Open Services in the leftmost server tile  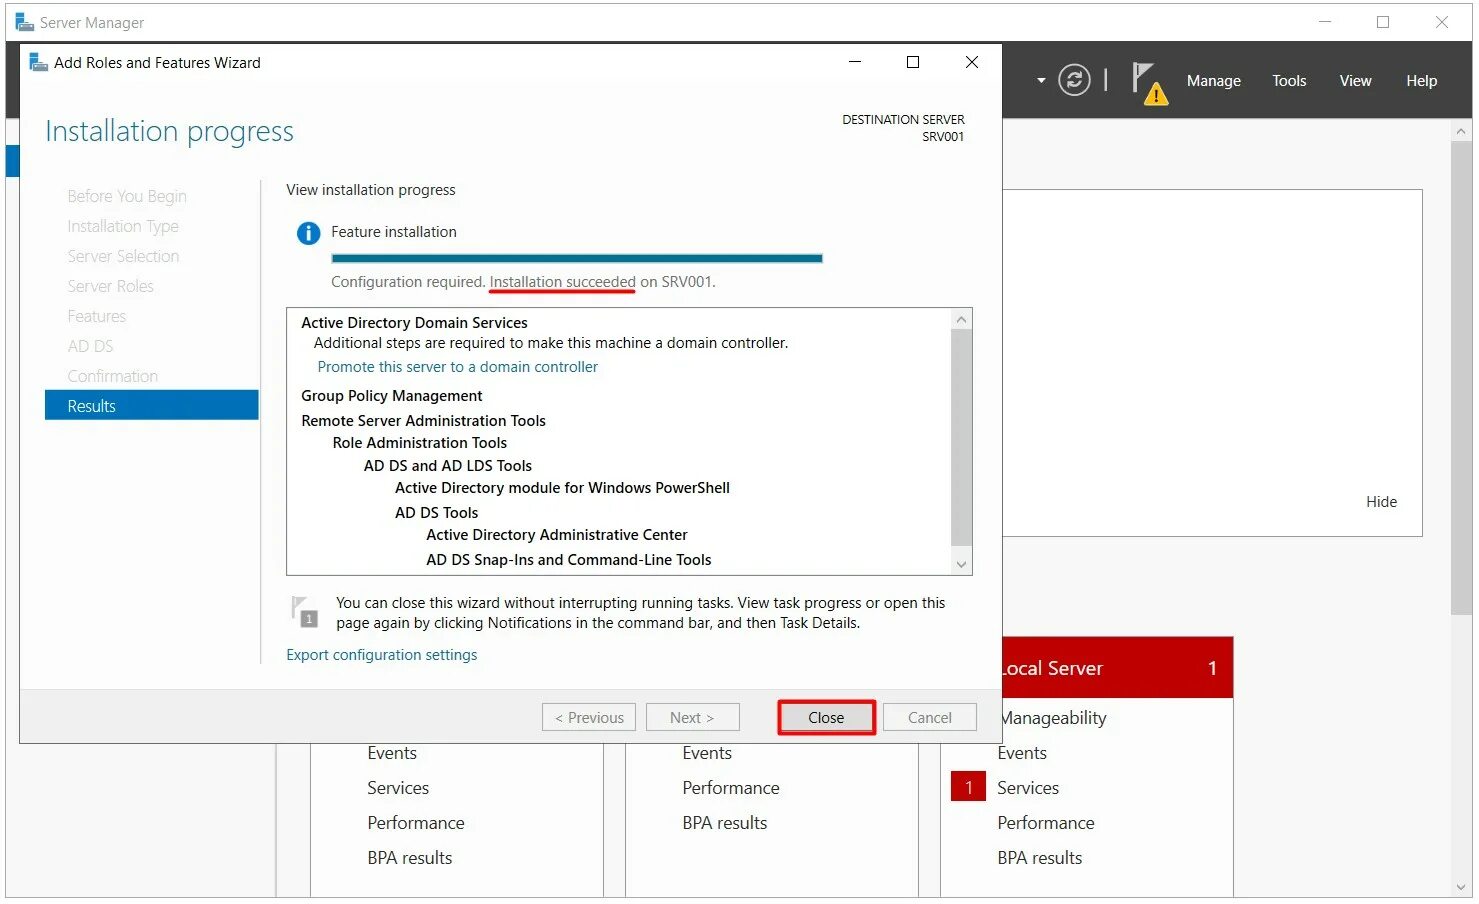[x=398, y=788]
